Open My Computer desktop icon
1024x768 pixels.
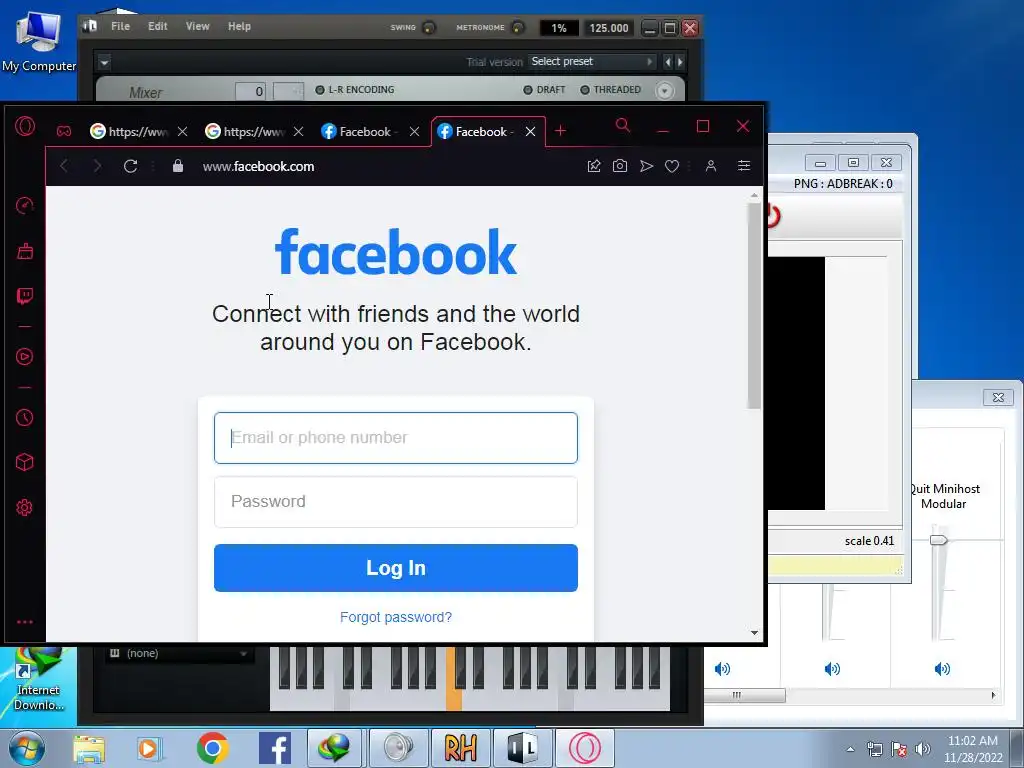pyautogui.click(x=39, y=40)
